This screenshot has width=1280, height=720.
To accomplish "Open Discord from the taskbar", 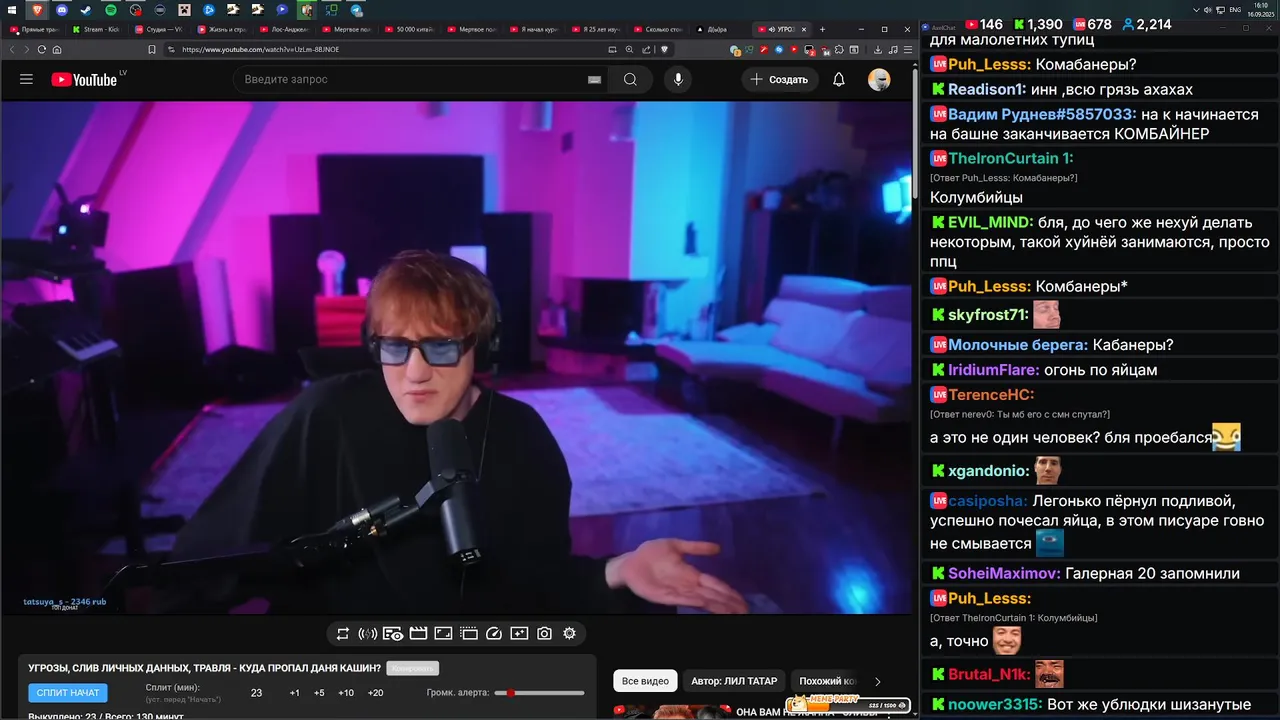I will click(x=61, y=10).
